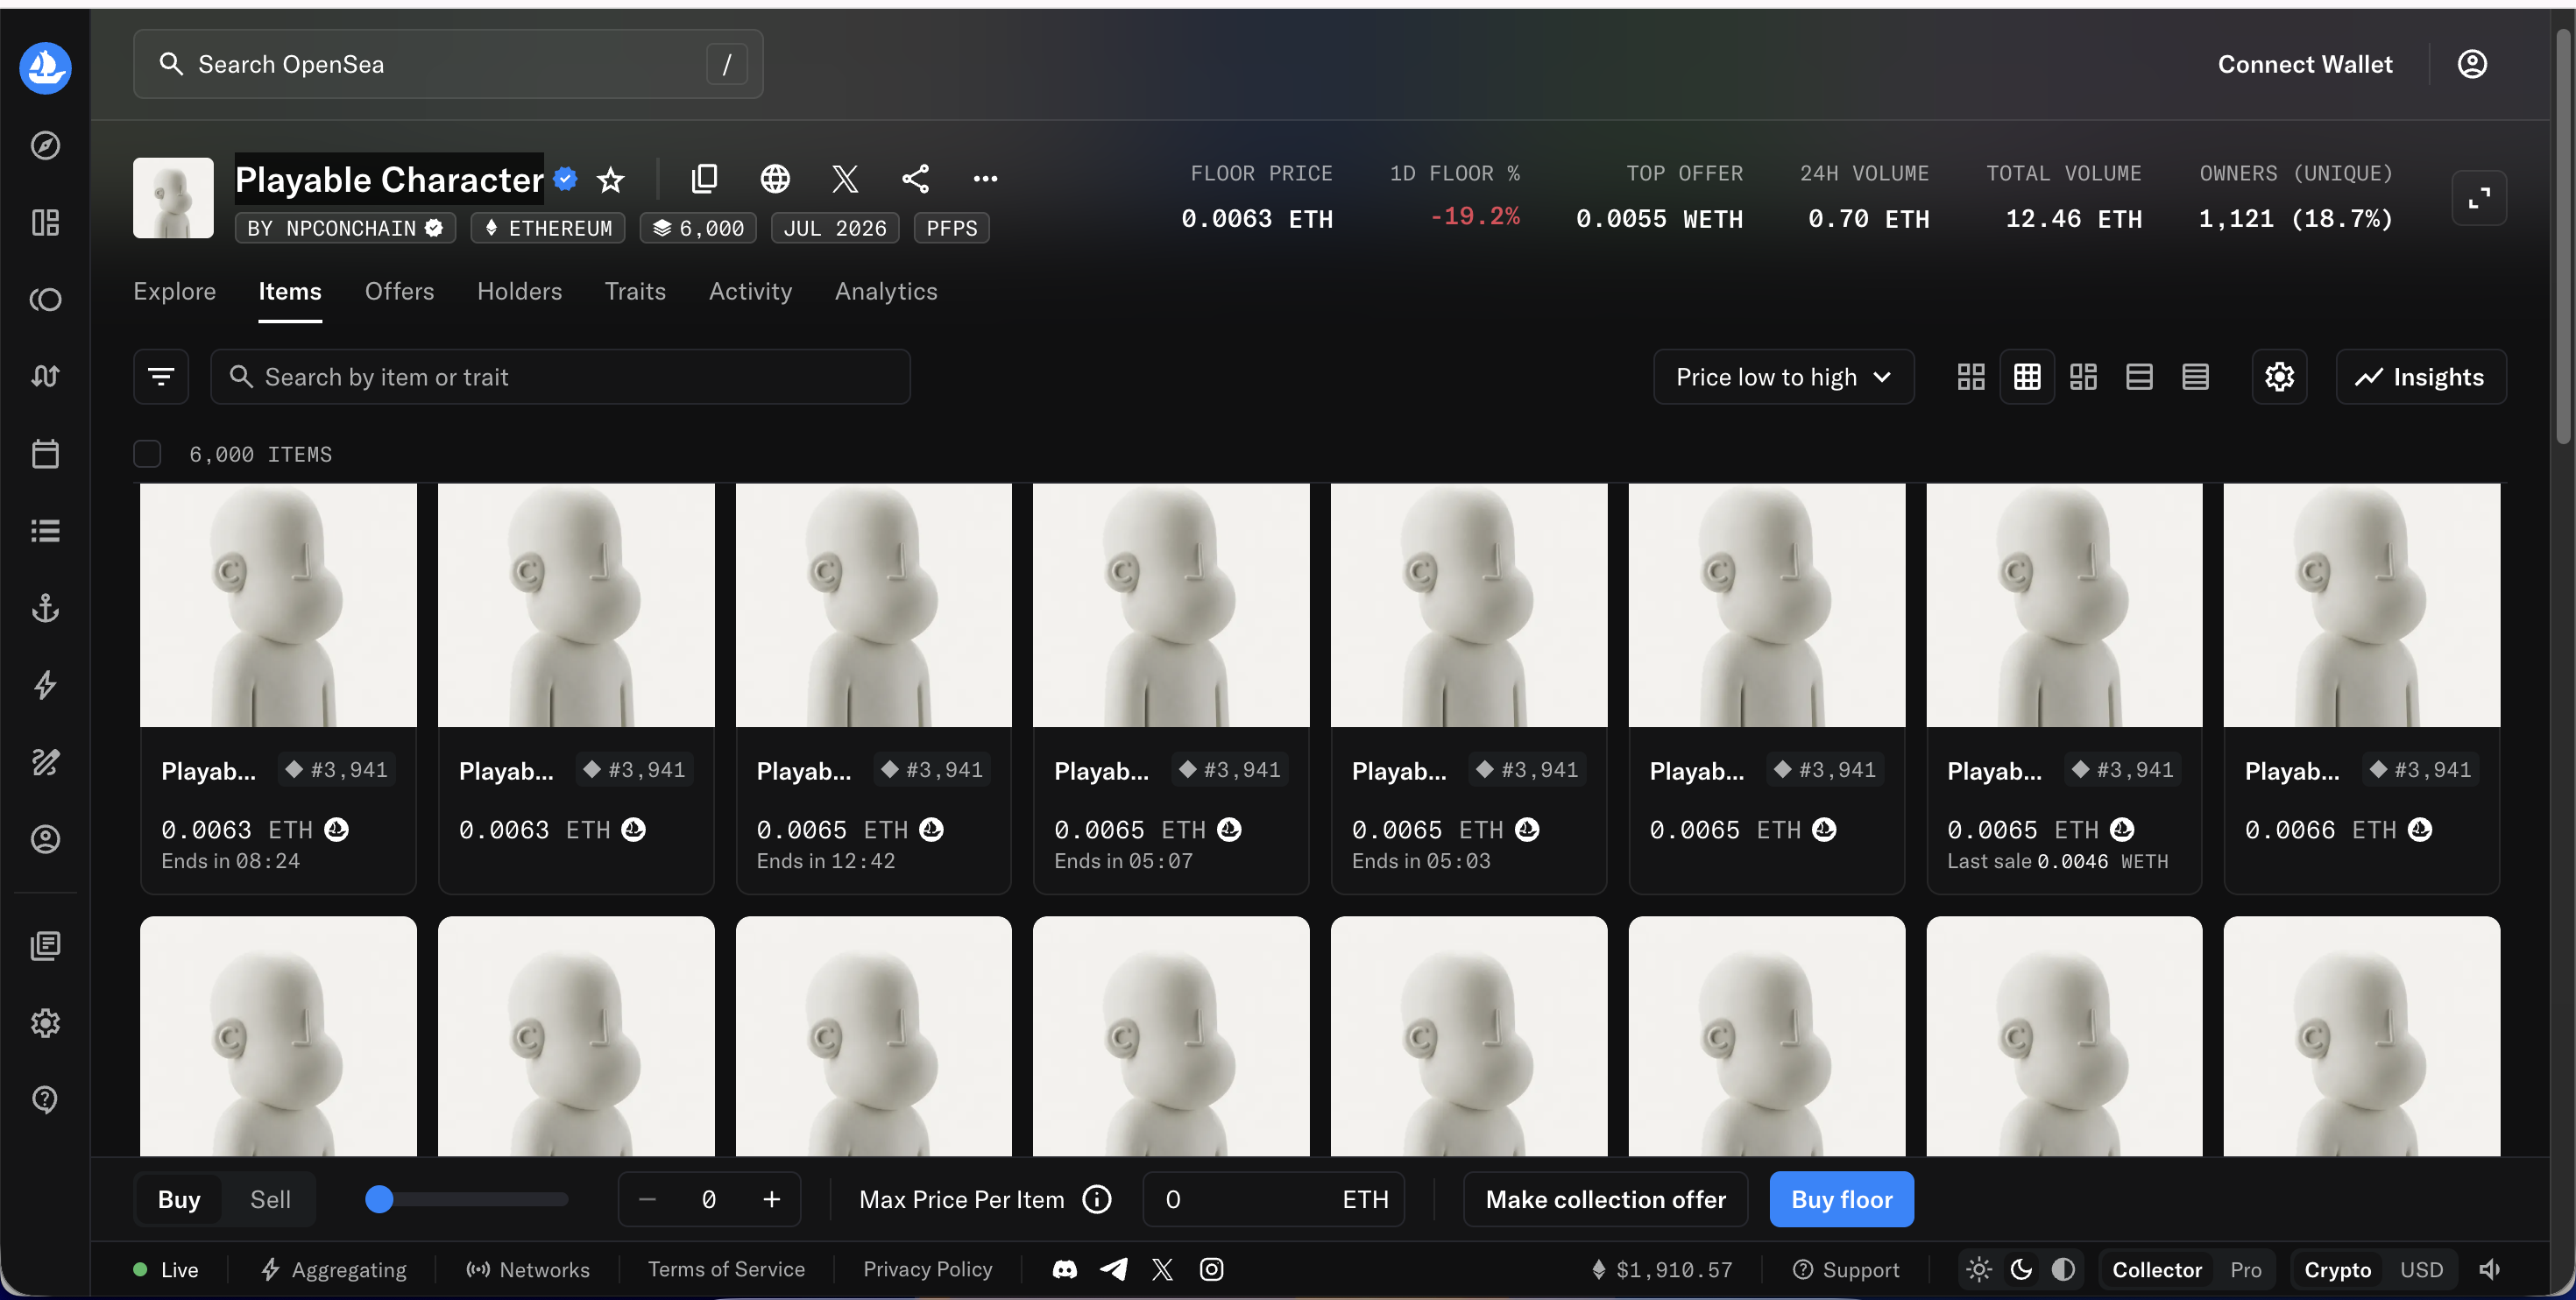Select Pro mode

2245,1270
